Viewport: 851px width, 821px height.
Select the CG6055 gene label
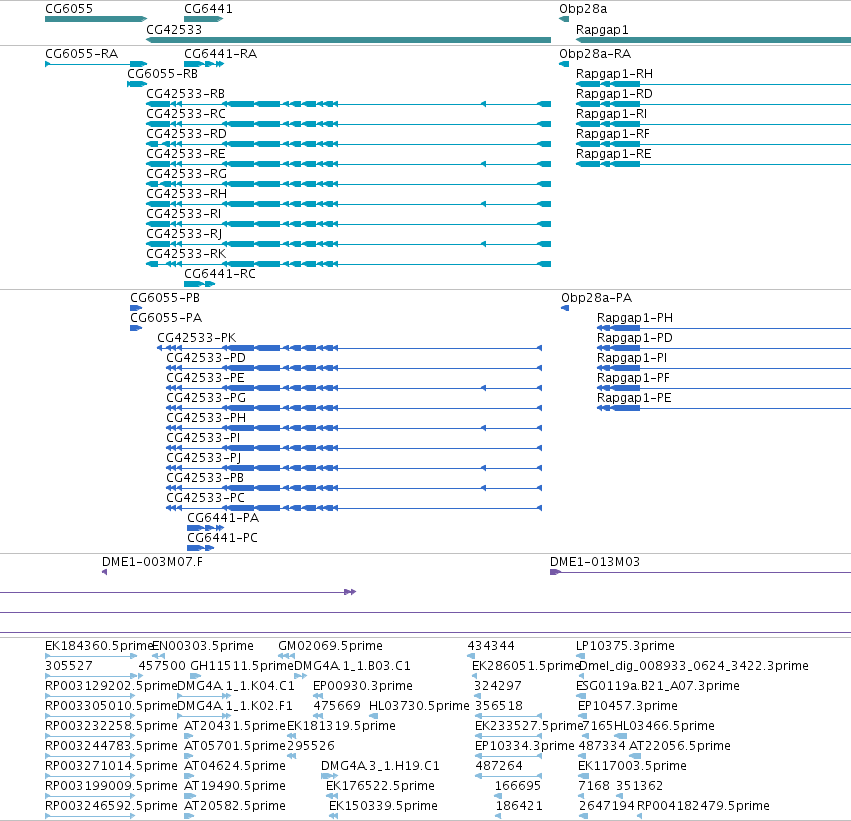click(69, 9)
